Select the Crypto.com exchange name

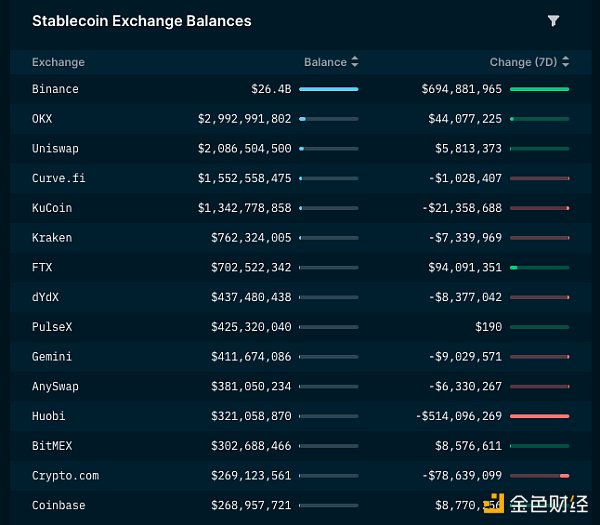pos(65,476)
